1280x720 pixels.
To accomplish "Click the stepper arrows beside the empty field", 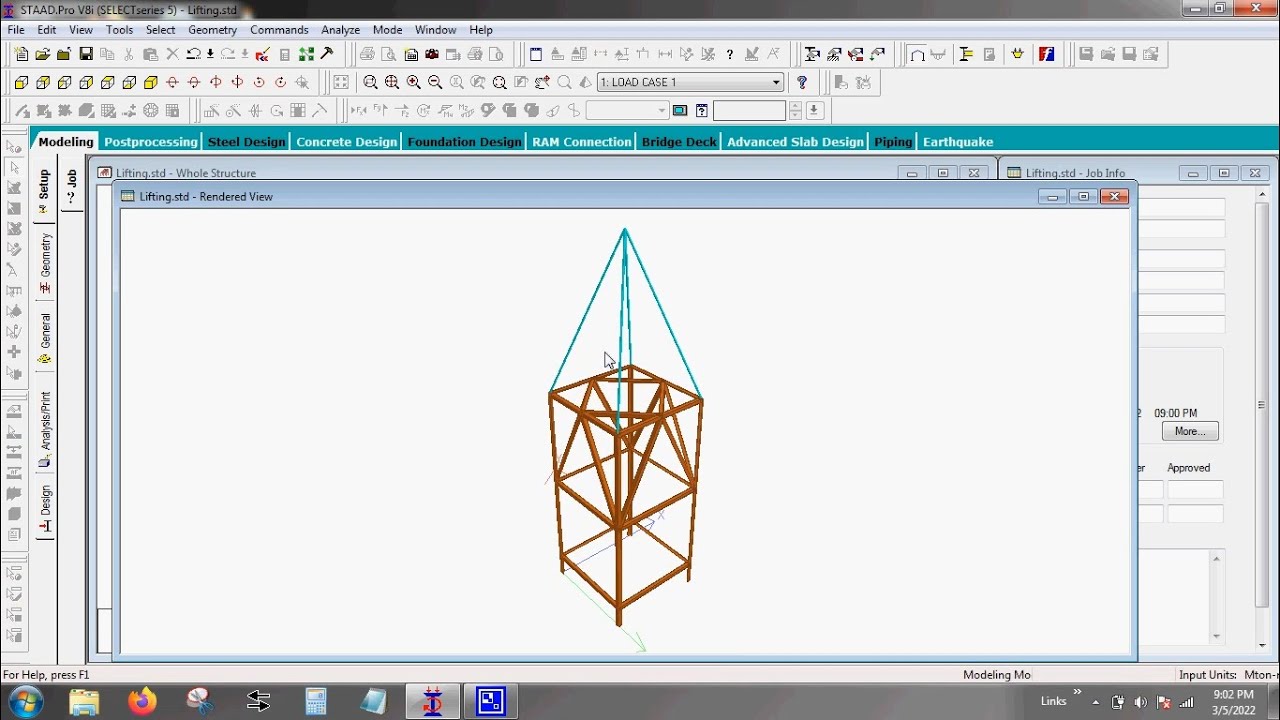I will [x=795, y=110].
